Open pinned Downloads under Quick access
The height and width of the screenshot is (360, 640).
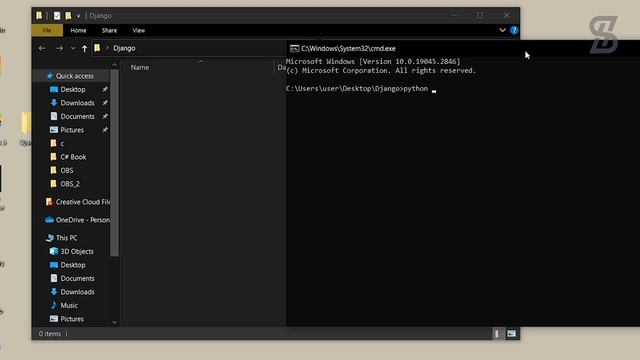coord(77,103)
